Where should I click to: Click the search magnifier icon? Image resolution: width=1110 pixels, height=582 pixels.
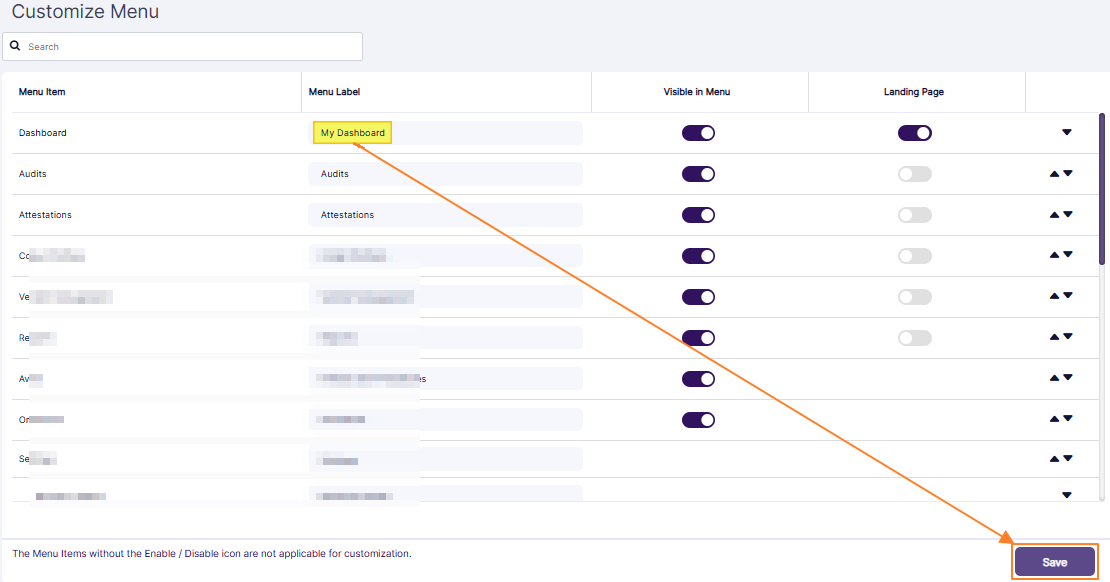click(15, 45)
